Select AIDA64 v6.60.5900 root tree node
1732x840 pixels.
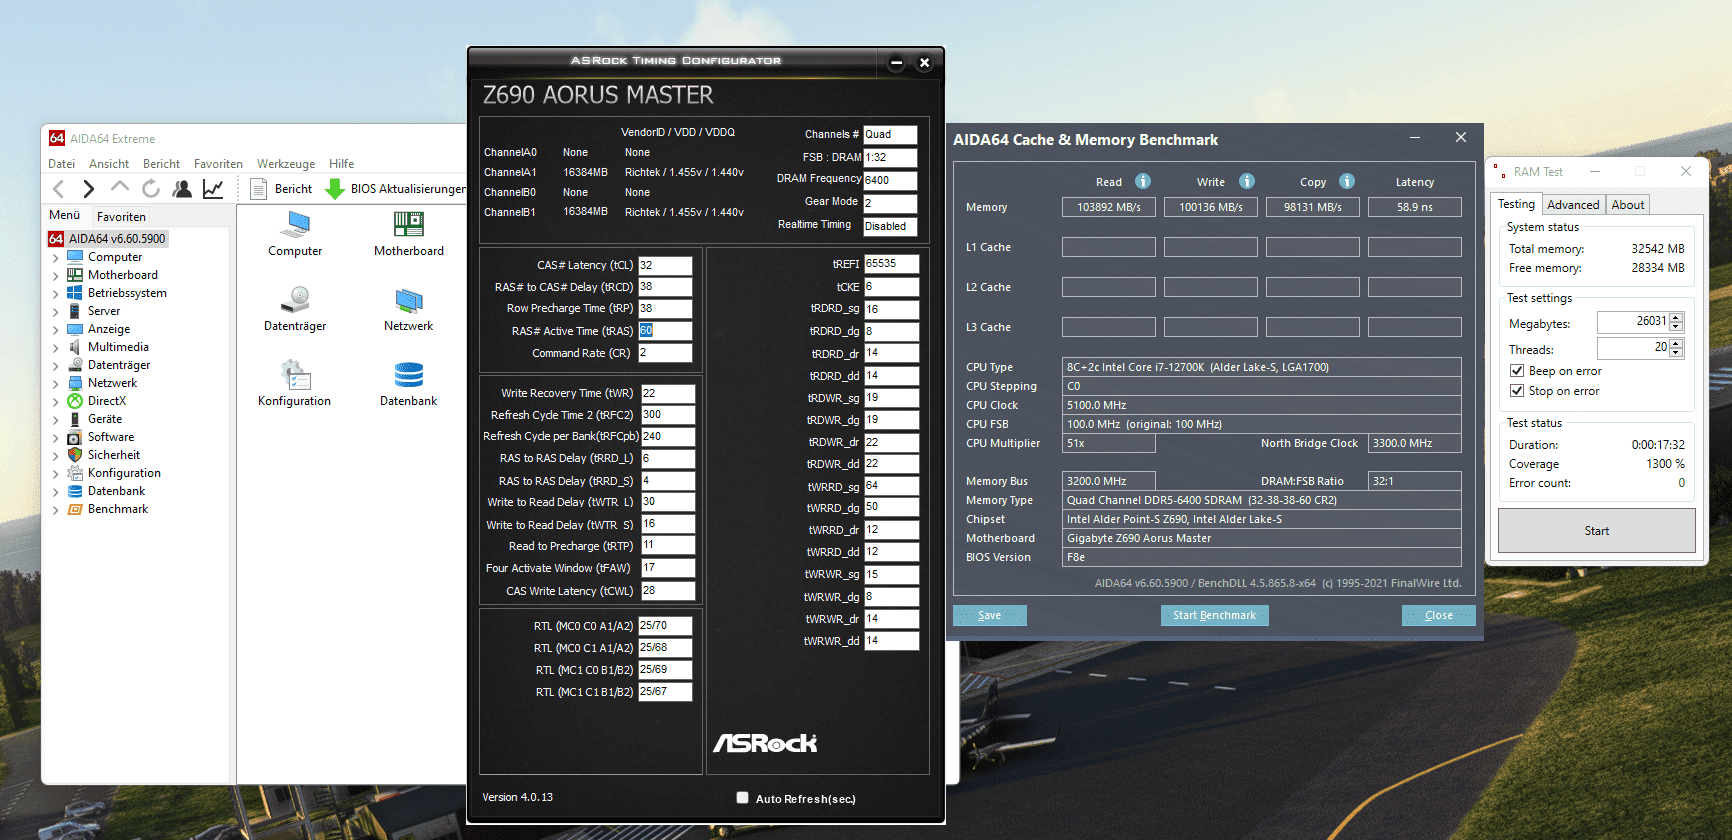[108, 239]
